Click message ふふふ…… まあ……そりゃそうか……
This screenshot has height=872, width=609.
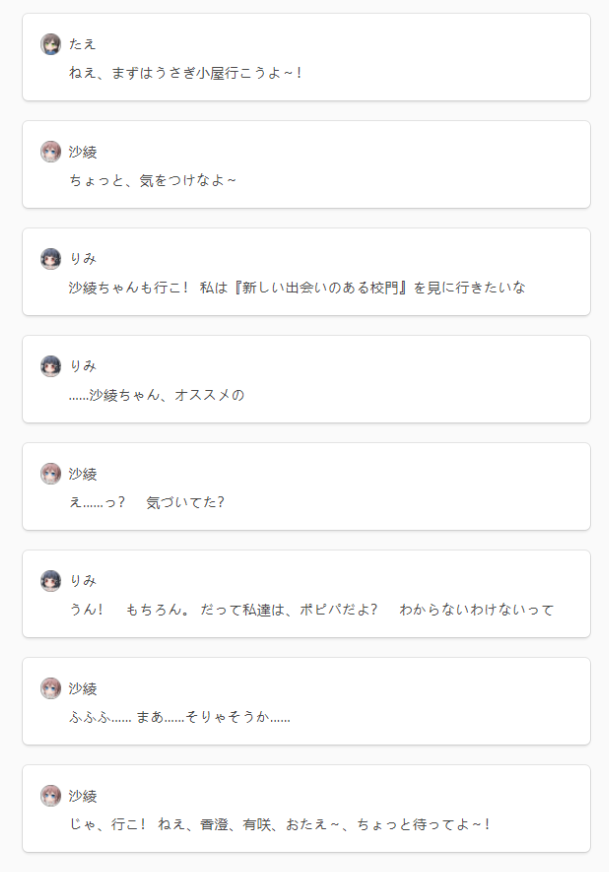179,717
